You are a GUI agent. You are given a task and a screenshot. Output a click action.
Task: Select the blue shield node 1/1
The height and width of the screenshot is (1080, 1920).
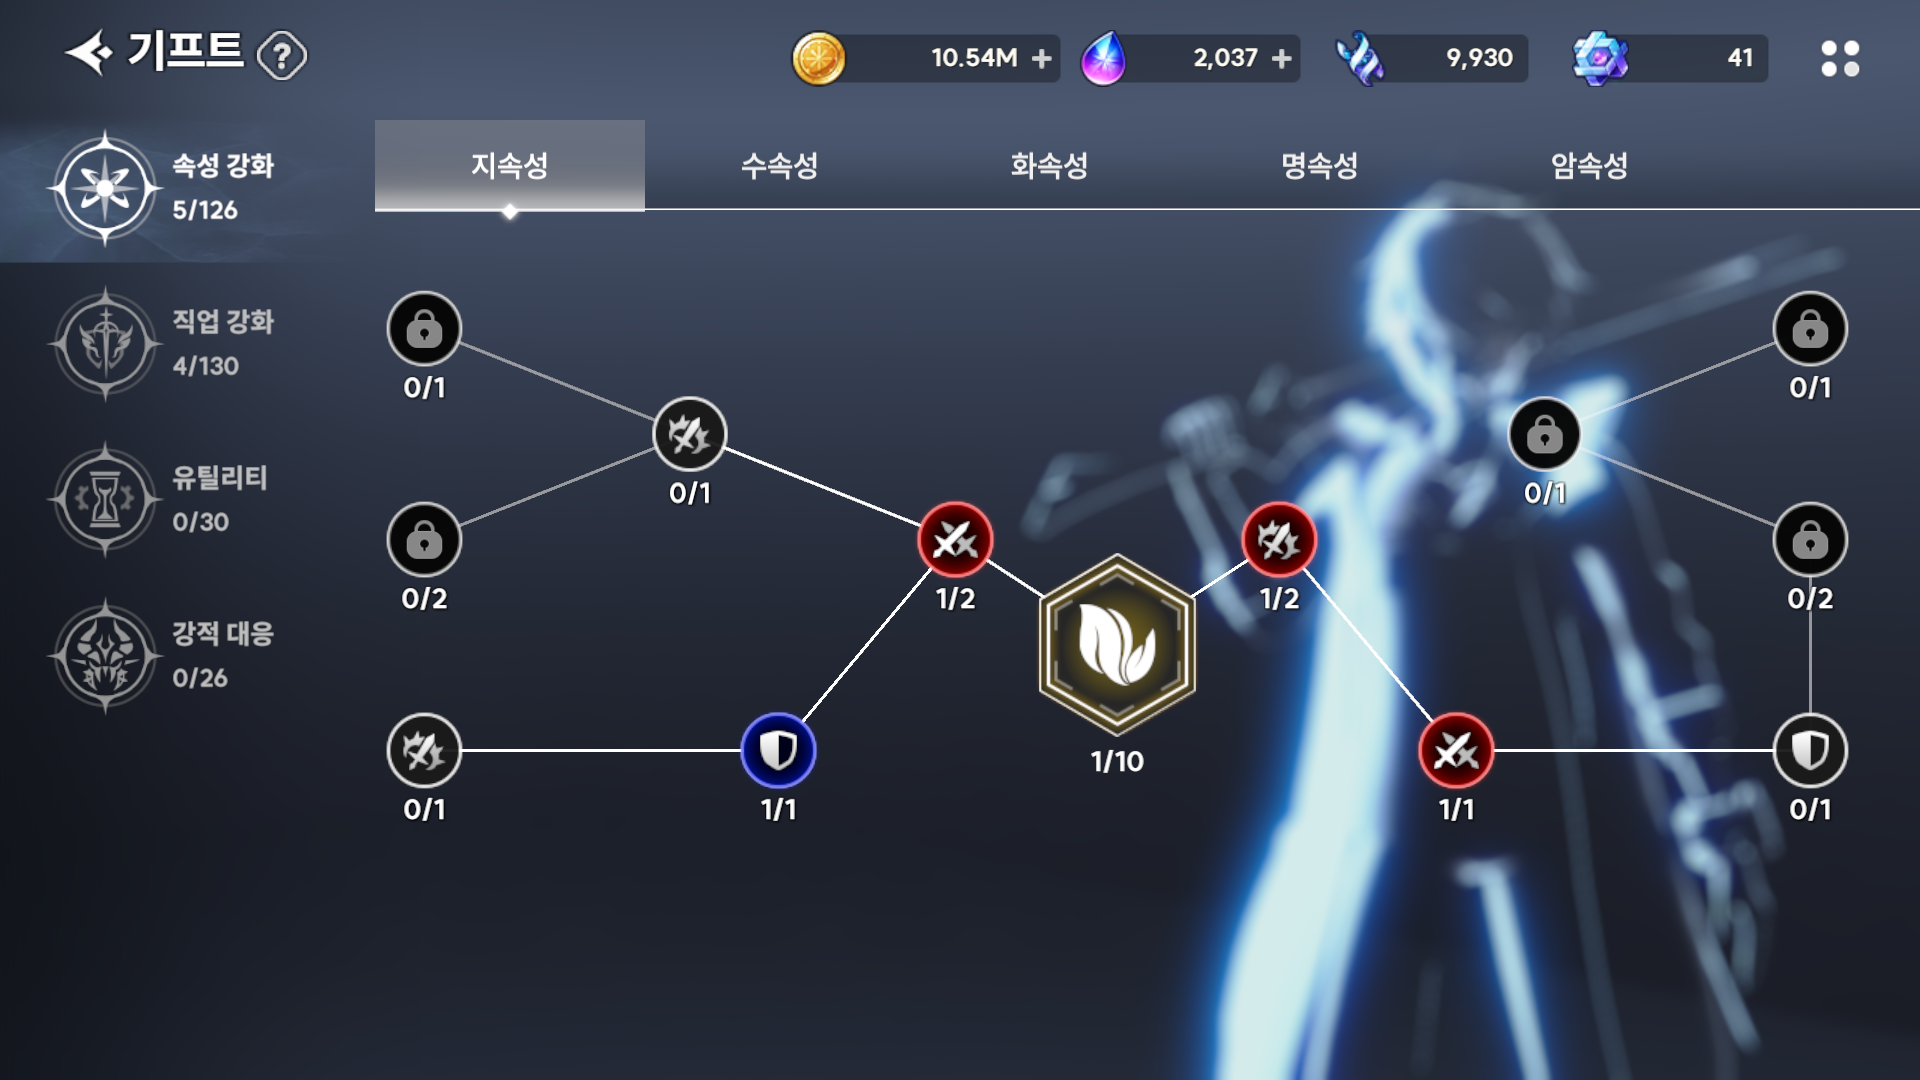pos(778,750)
